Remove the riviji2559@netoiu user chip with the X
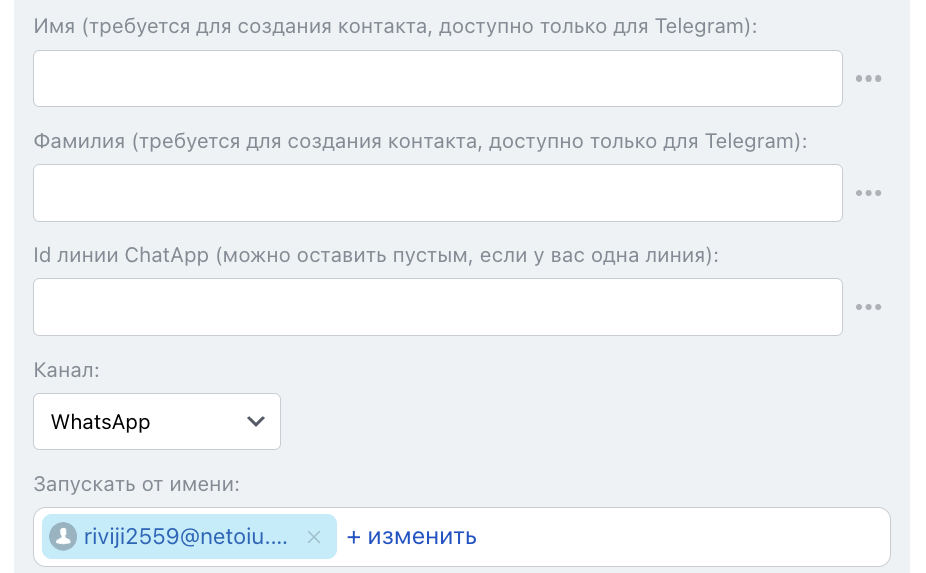The width and height of the screenshot is (926, 573). point(314,537)
